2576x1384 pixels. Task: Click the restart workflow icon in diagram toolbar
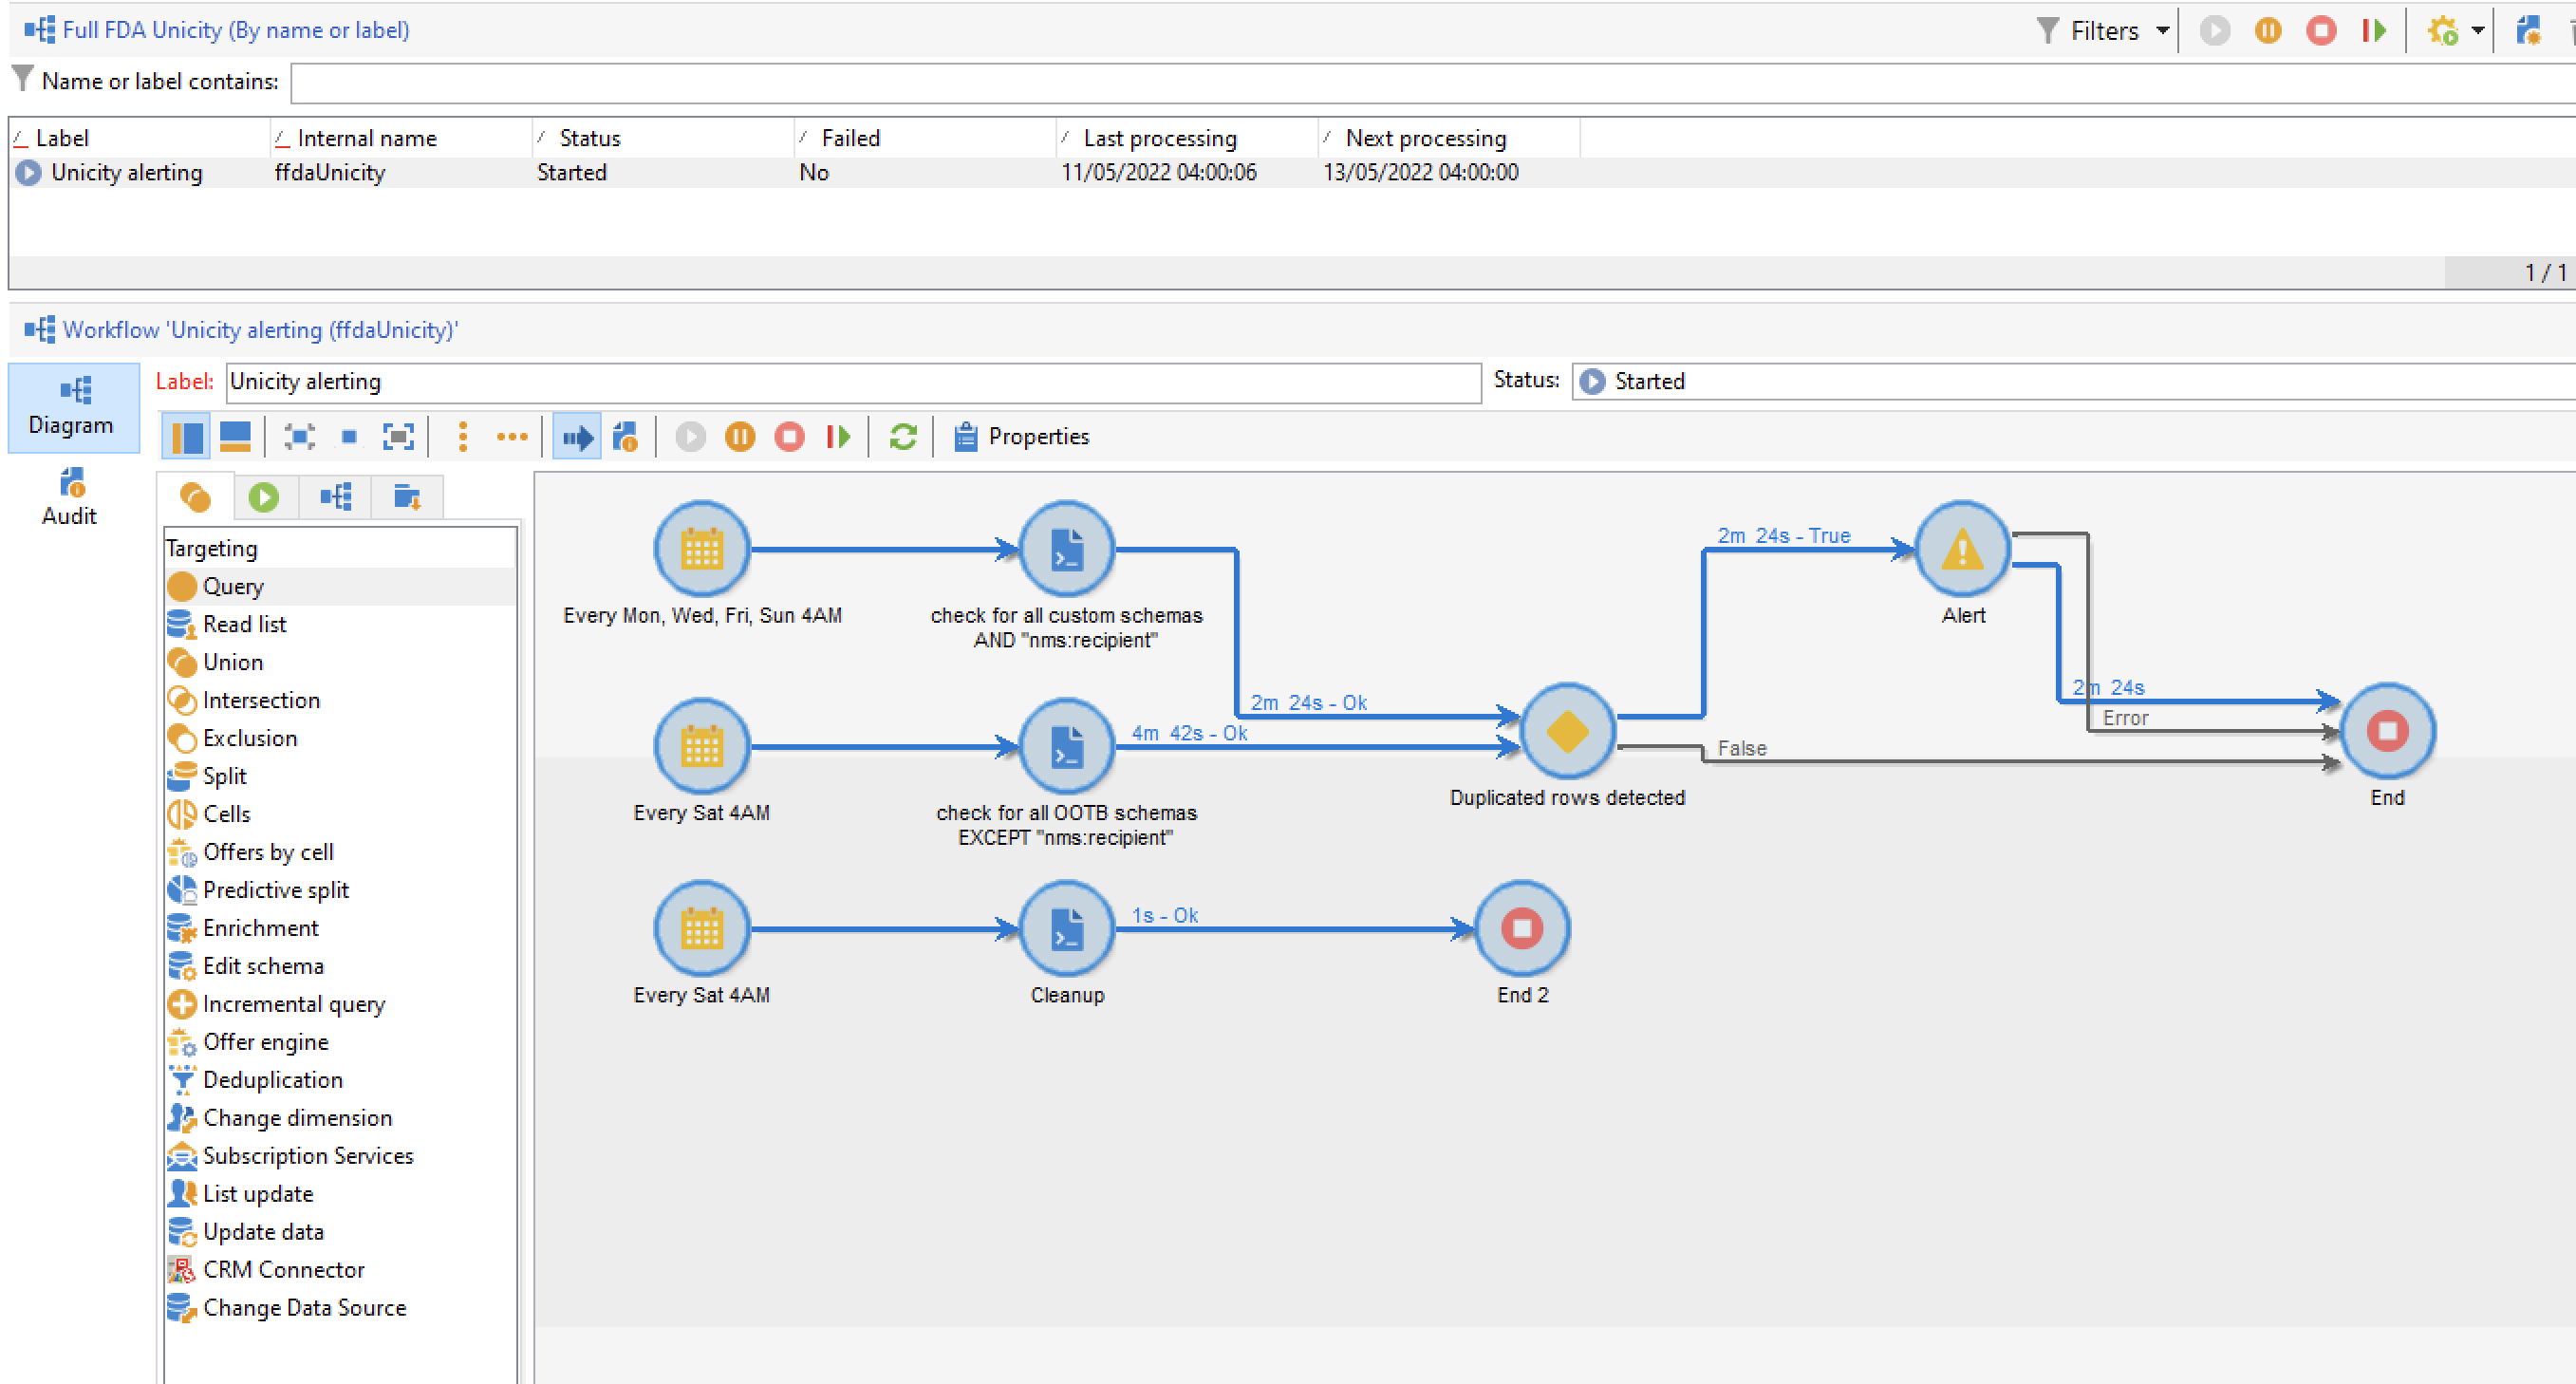pos(838,437)
